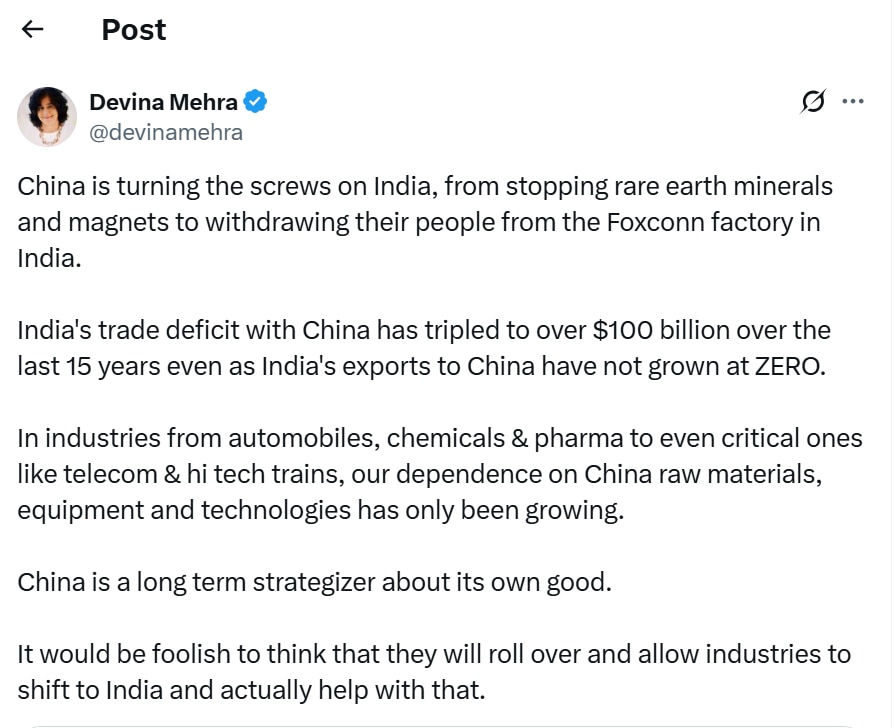Click the word telecom in post
The width and height of the screenshot is (896, 728).
point(110,474)
